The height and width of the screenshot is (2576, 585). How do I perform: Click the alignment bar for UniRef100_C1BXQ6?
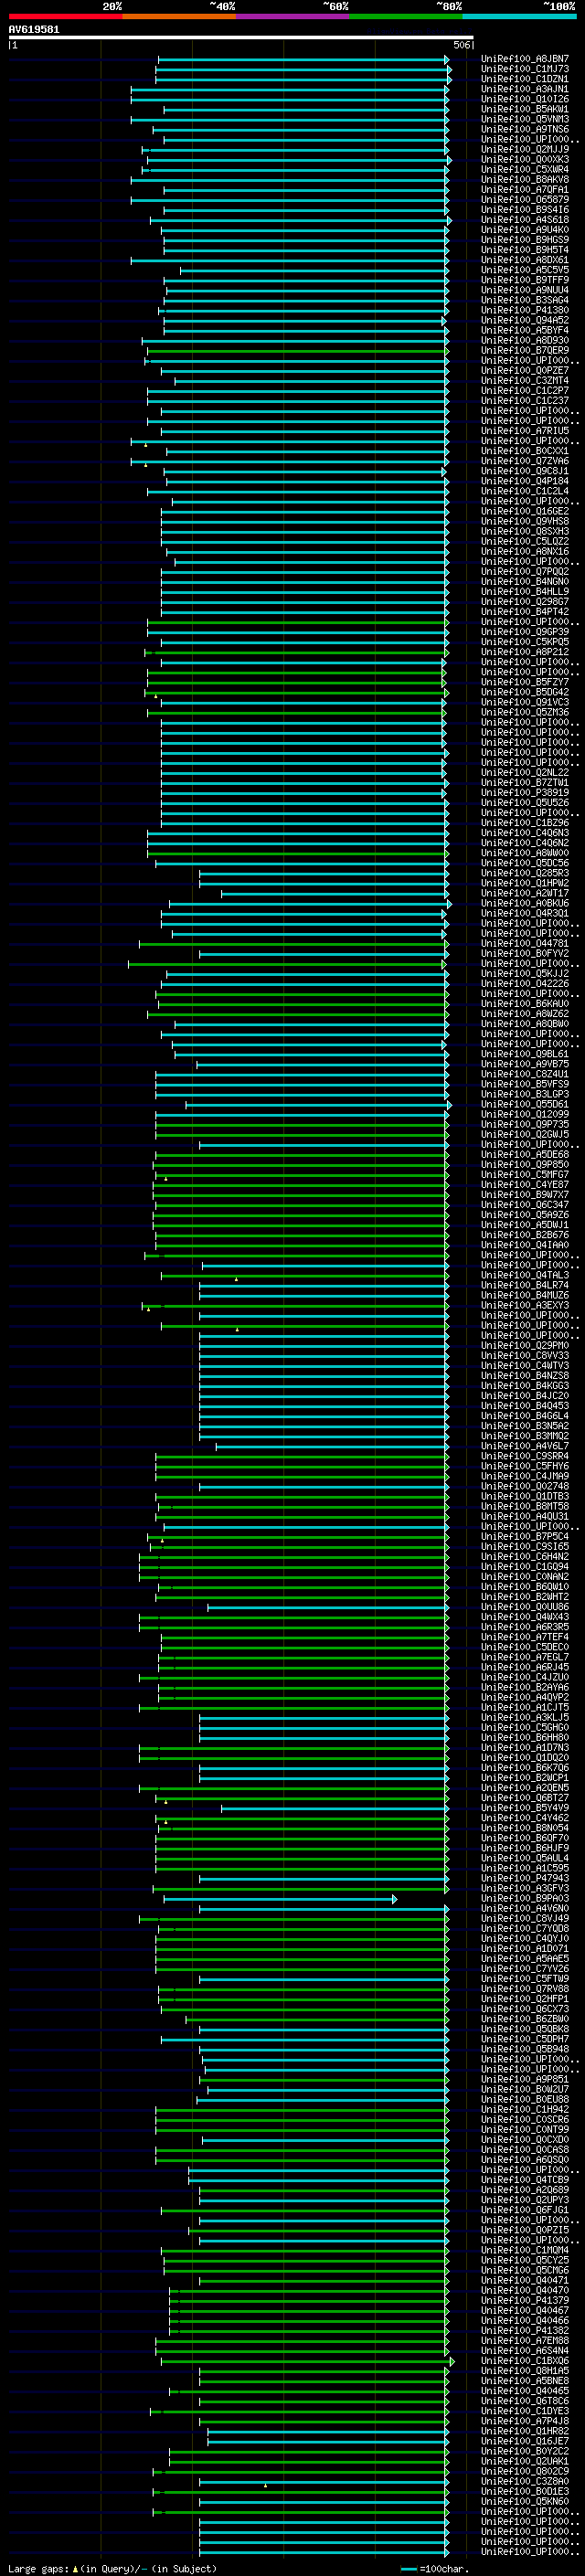coord(308,2361)
